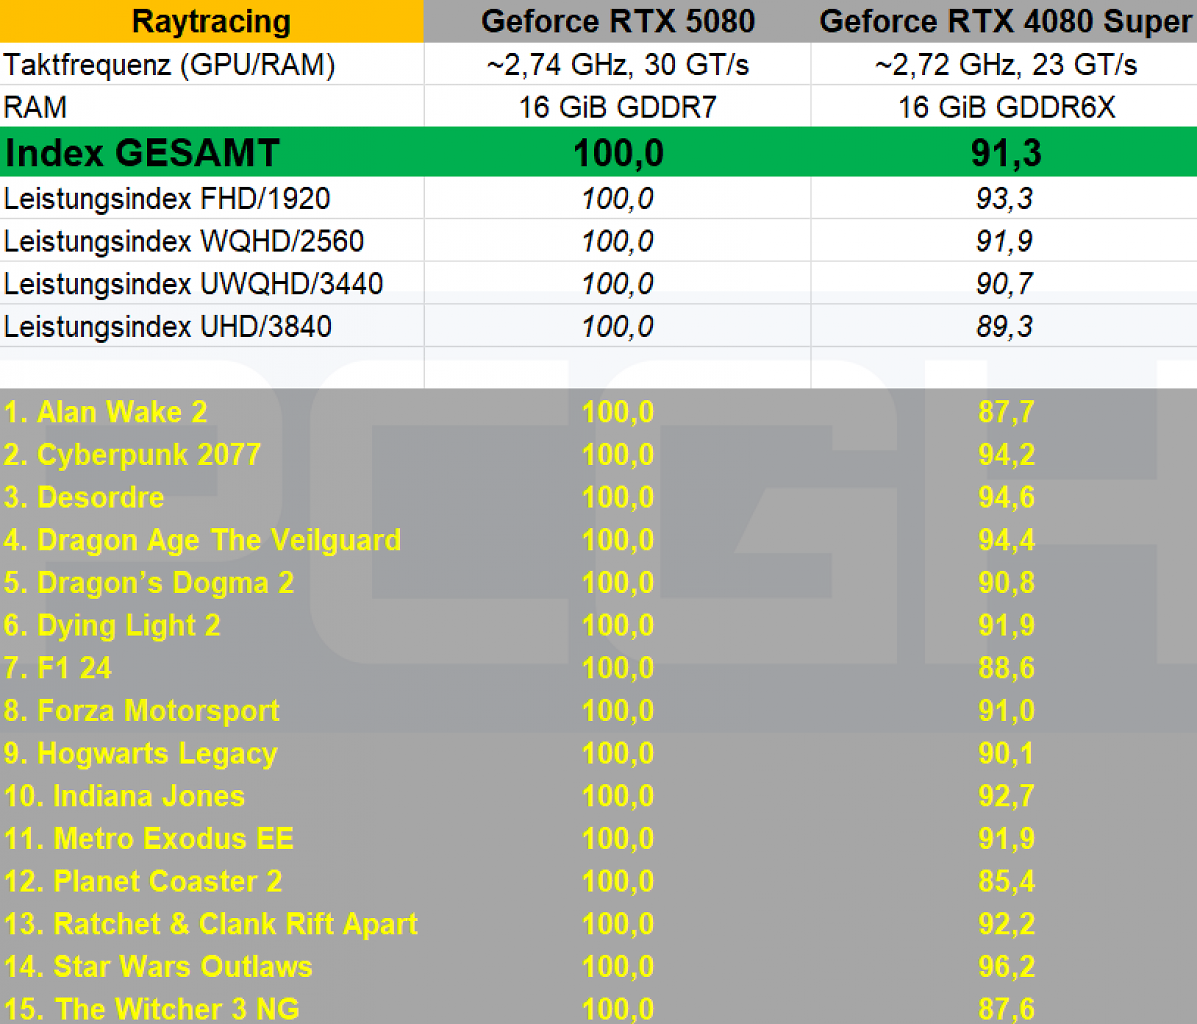
Task: Select Leistungsindex UWQHD/3440 label
Action: click(193, 284)
